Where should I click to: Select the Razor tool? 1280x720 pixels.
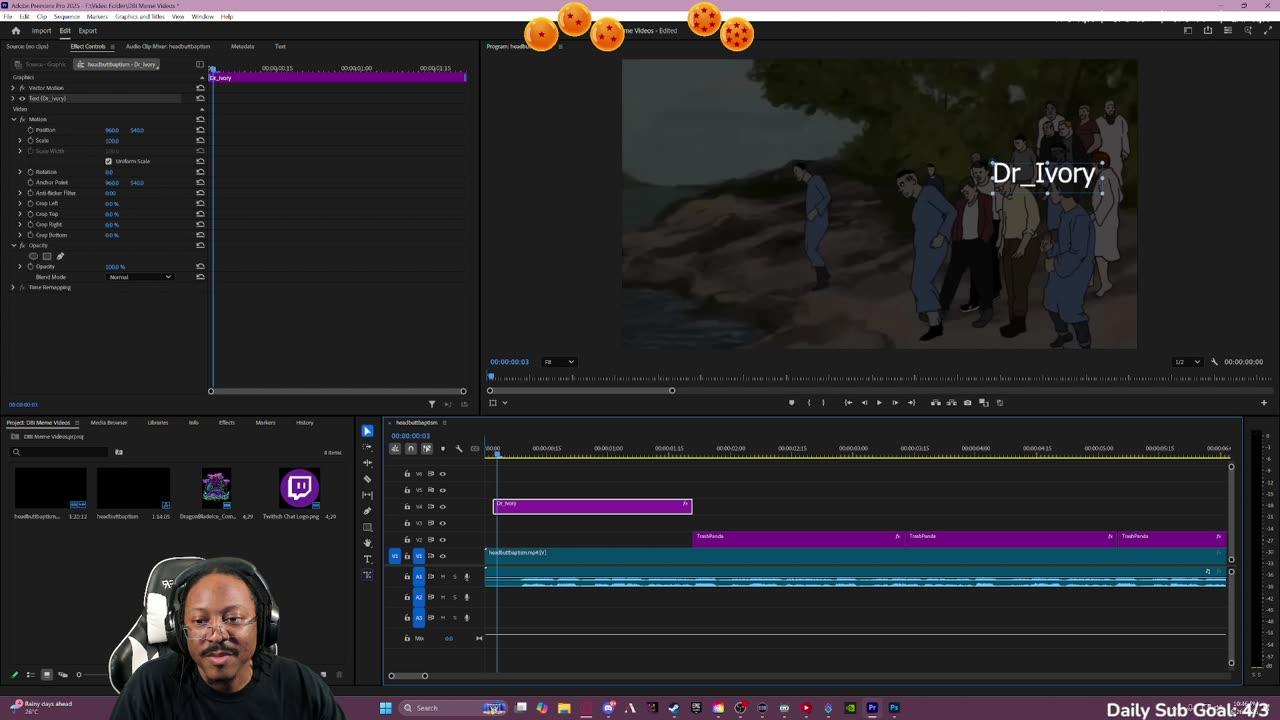(x=367, y=479)
